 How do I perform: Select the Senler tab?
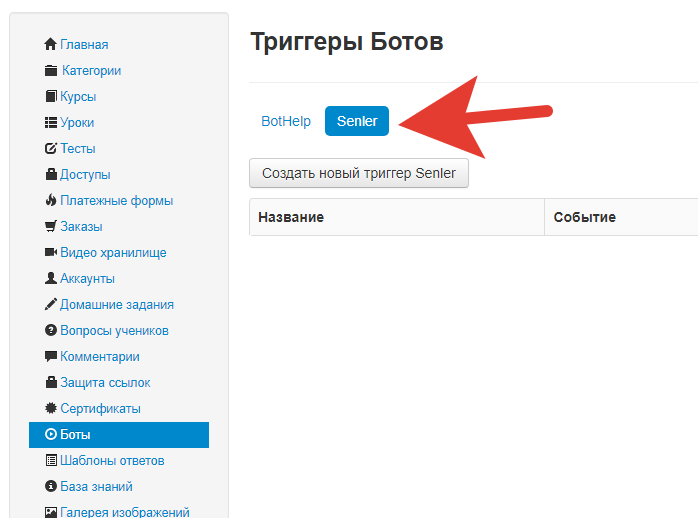[357, 121]
